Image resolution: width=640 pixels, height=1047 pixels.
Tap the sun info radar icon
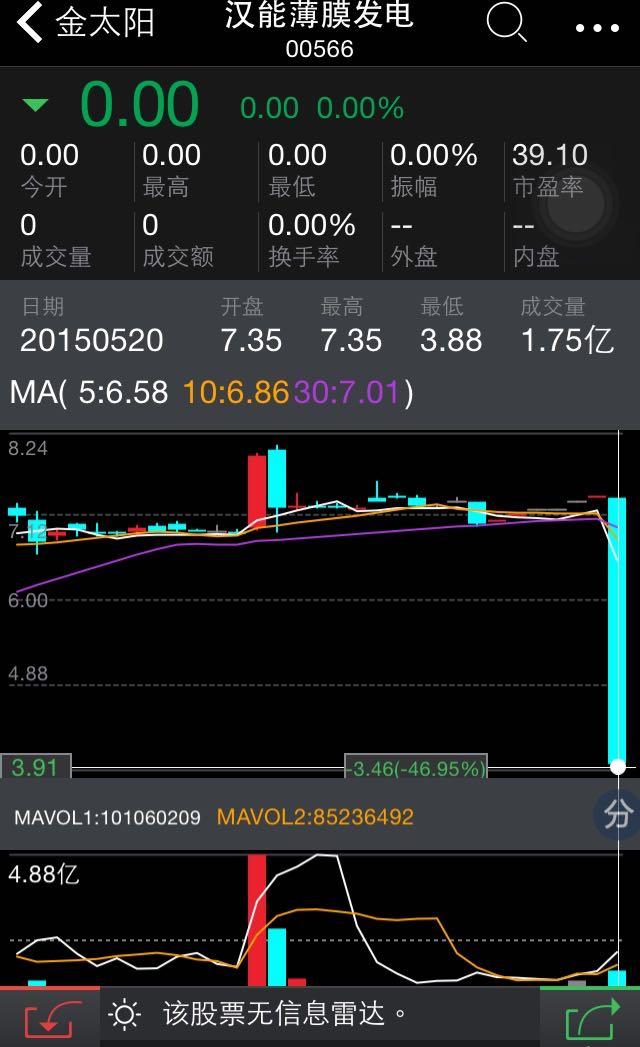tap(124, 1015)
